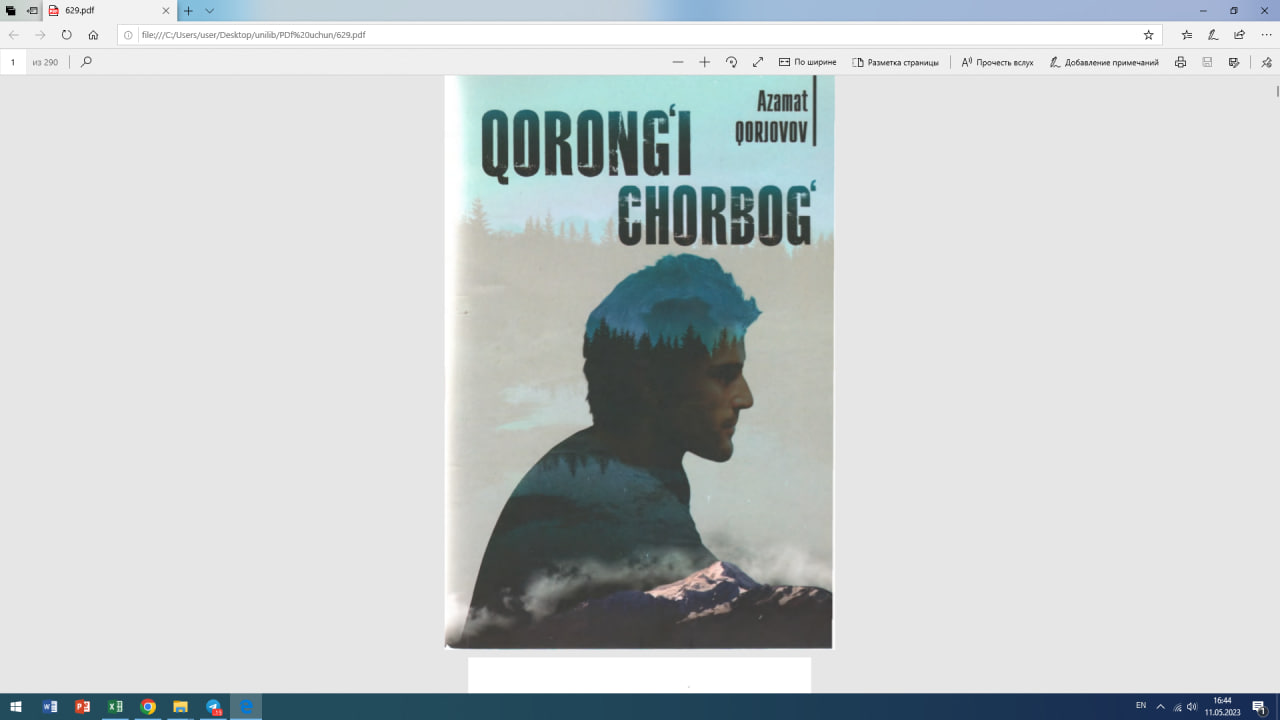The height and width of the screenshot is (720, 1280).
Task: Toggle 'Разметка страницы' page layout mode
Action: click(x=896, y=61)
